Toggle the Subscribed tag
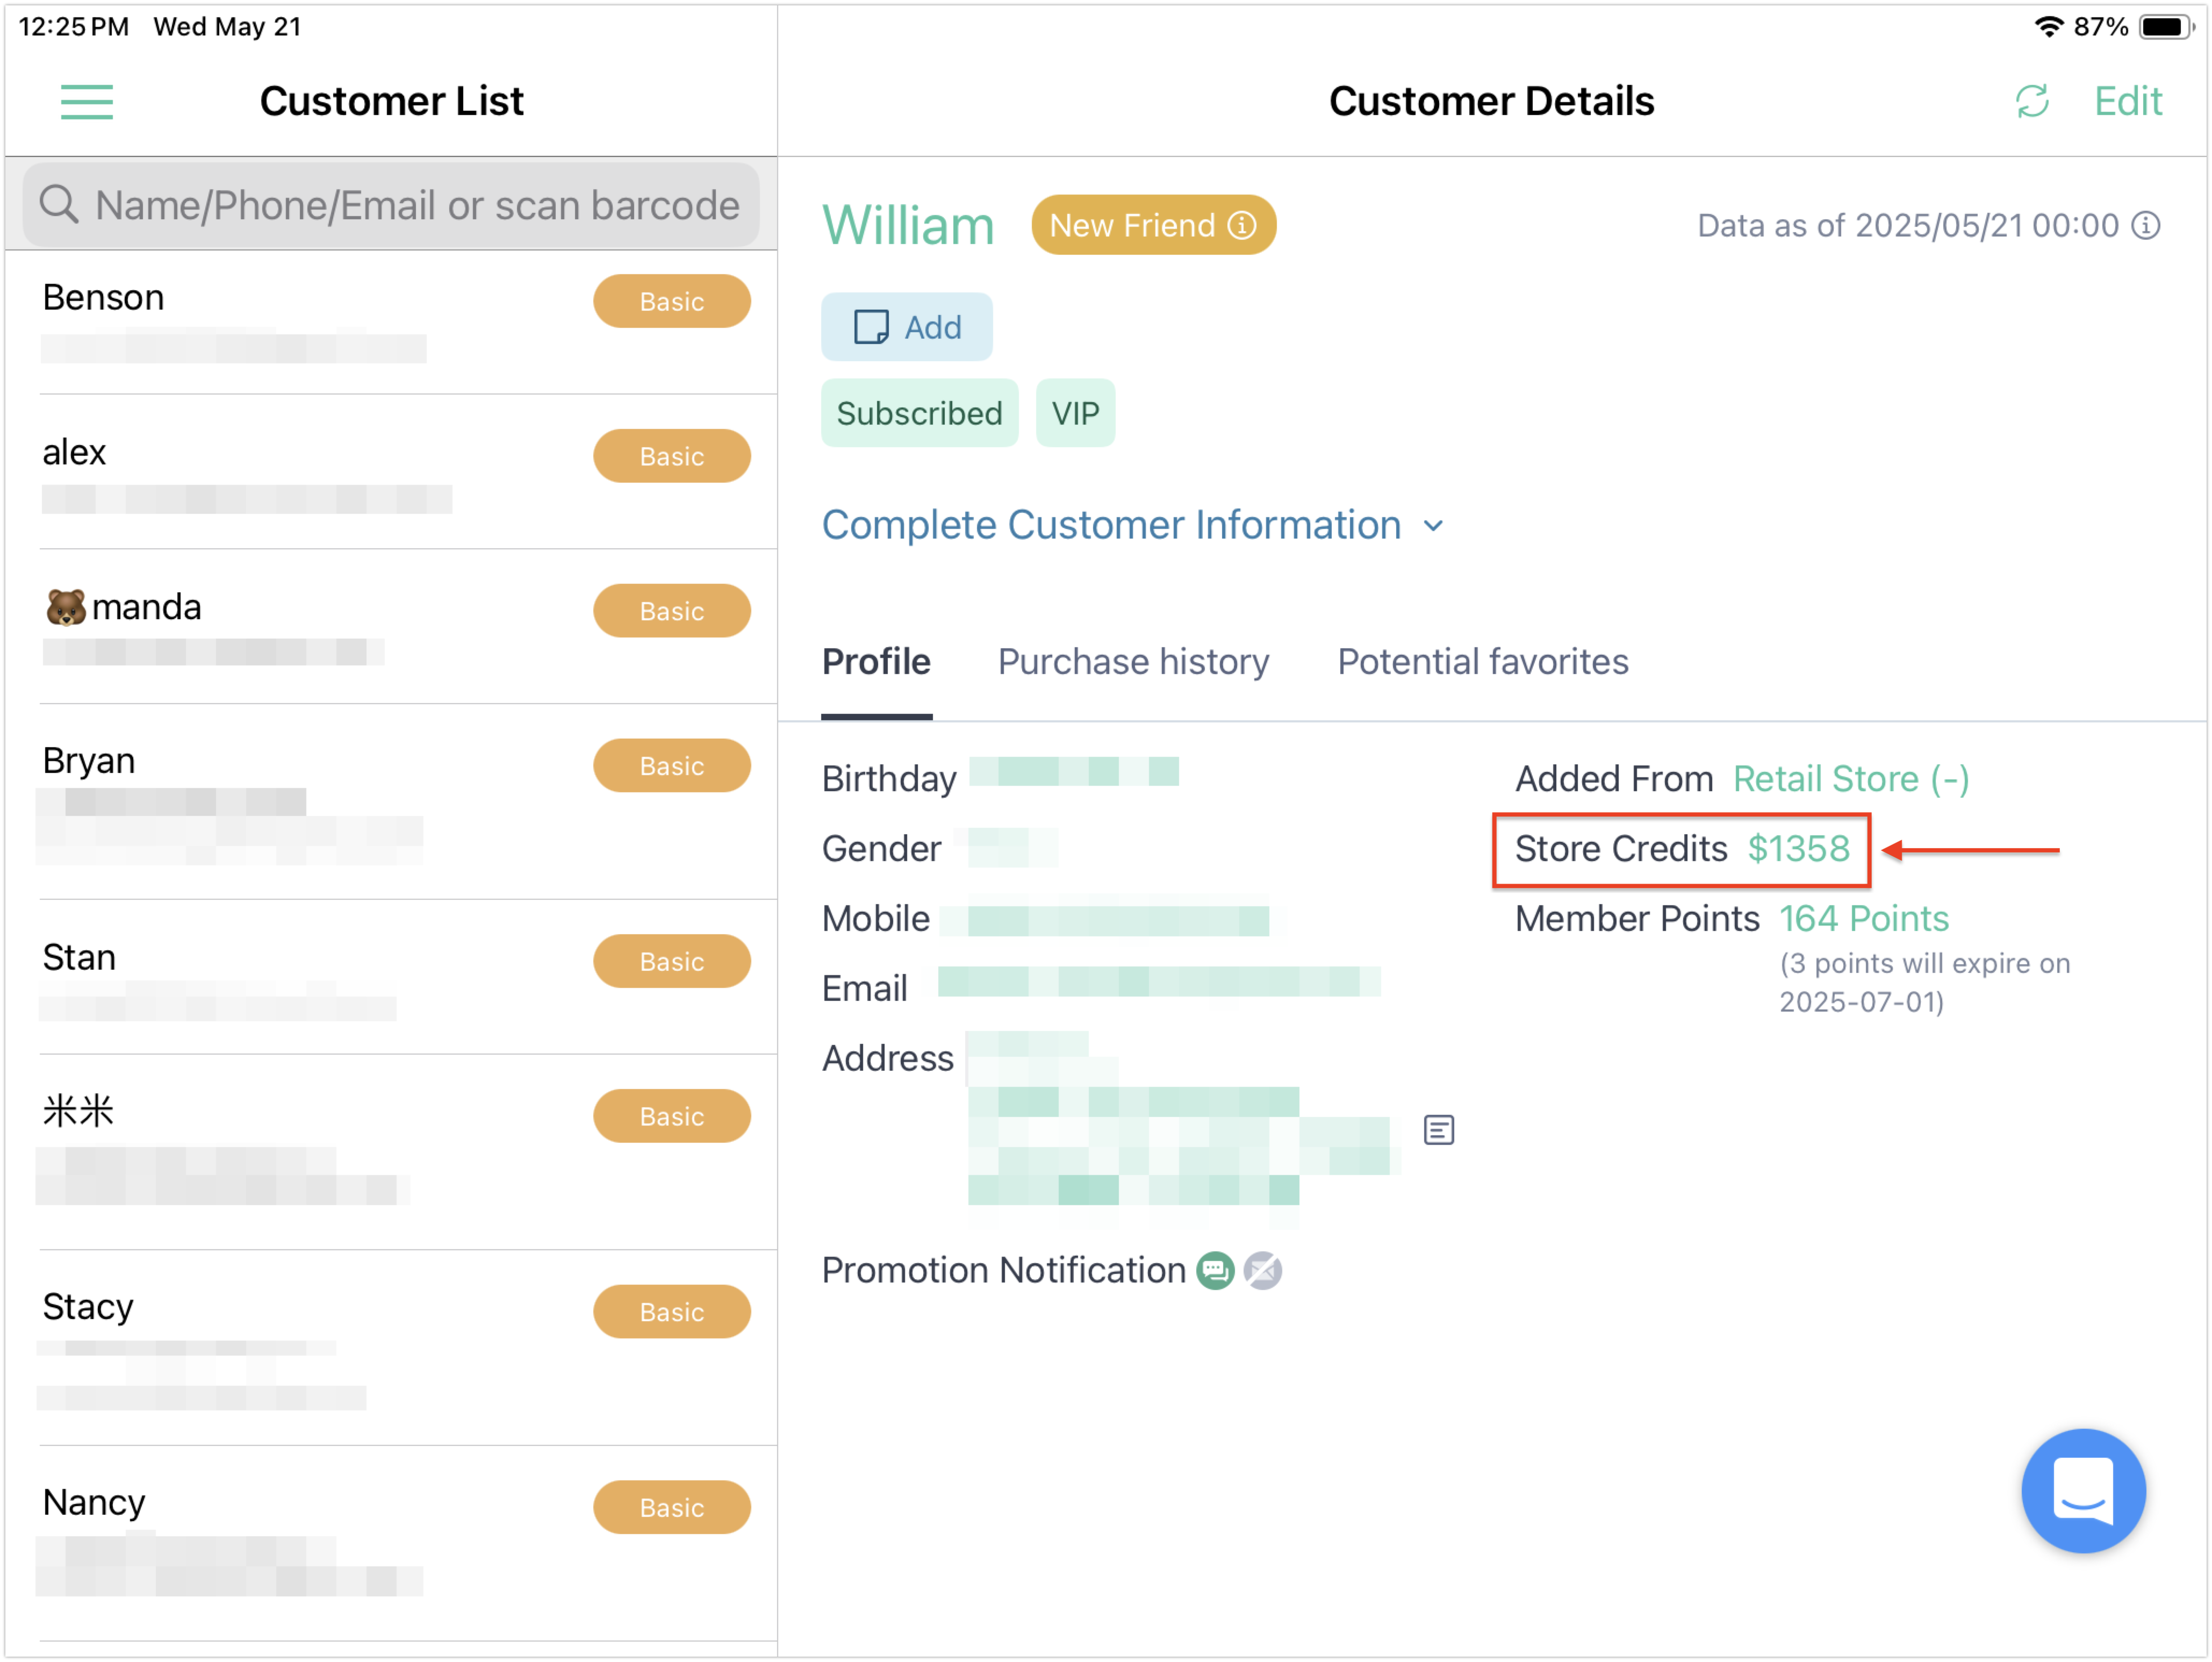Screen dimensions: 2212x1662 pos(919,413)
